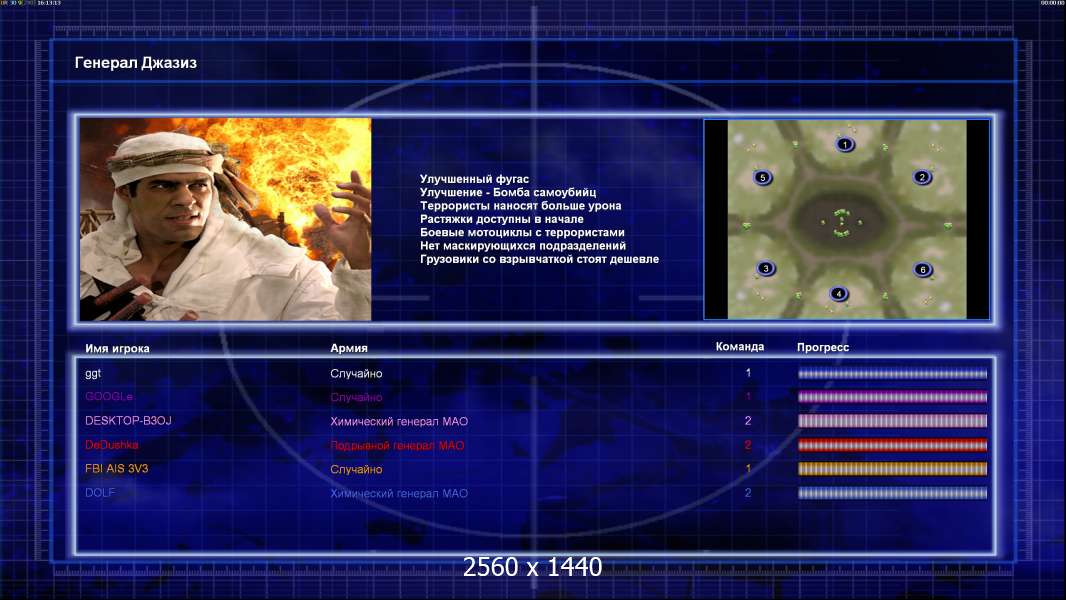
Task: Click 'Химический генерал МАО' in the DESKTOP-B3OJ row
Action: point(399,421)
